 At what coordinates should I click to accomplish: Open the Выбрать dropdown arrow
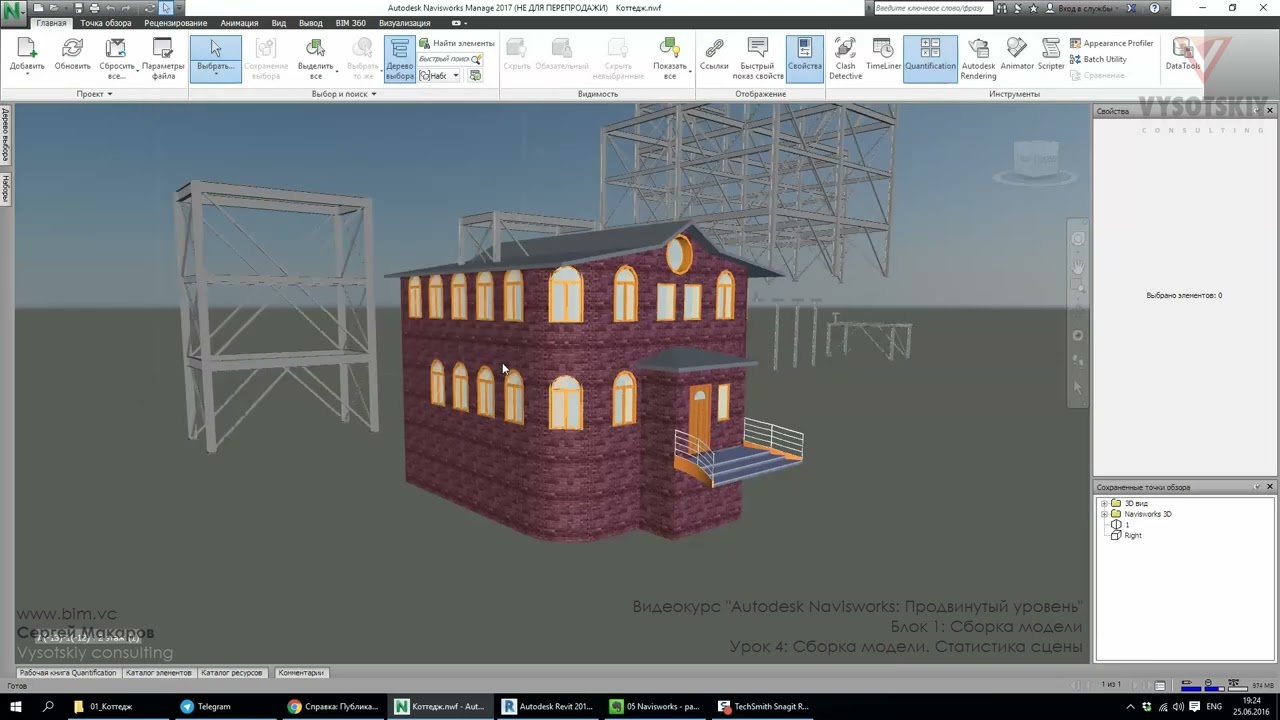click(x=216, y=75)
